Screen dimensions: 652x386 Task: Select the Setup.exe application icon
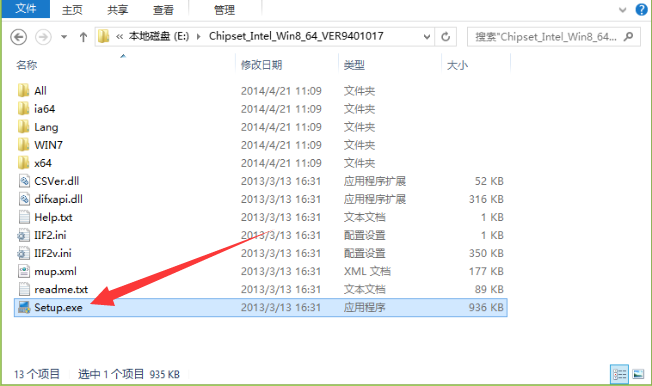point(24,307)
